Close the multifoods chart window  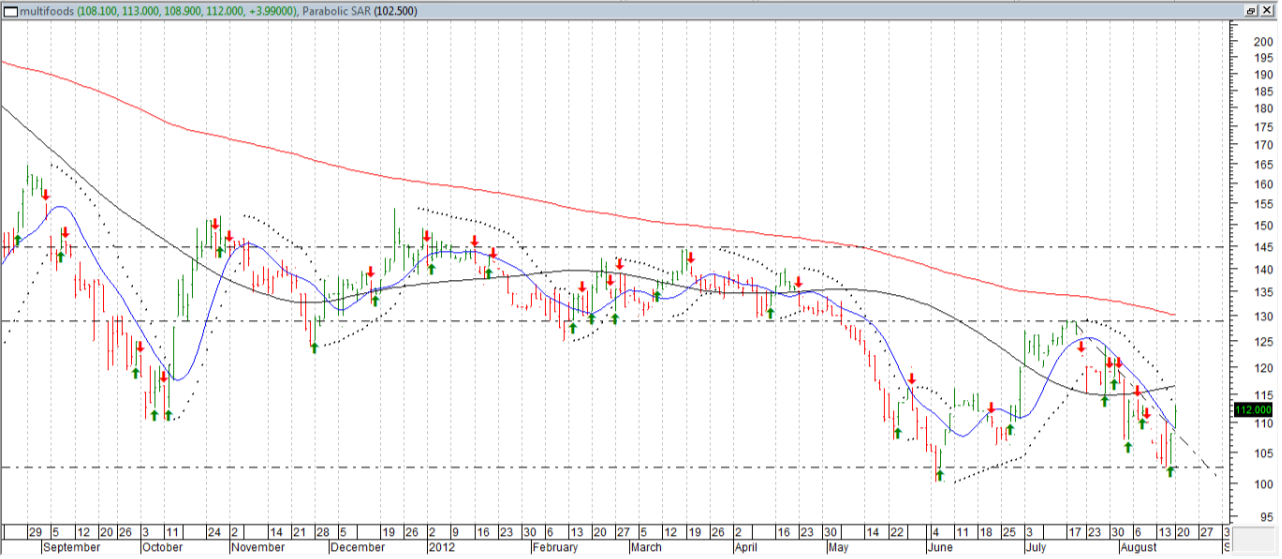1268,10
